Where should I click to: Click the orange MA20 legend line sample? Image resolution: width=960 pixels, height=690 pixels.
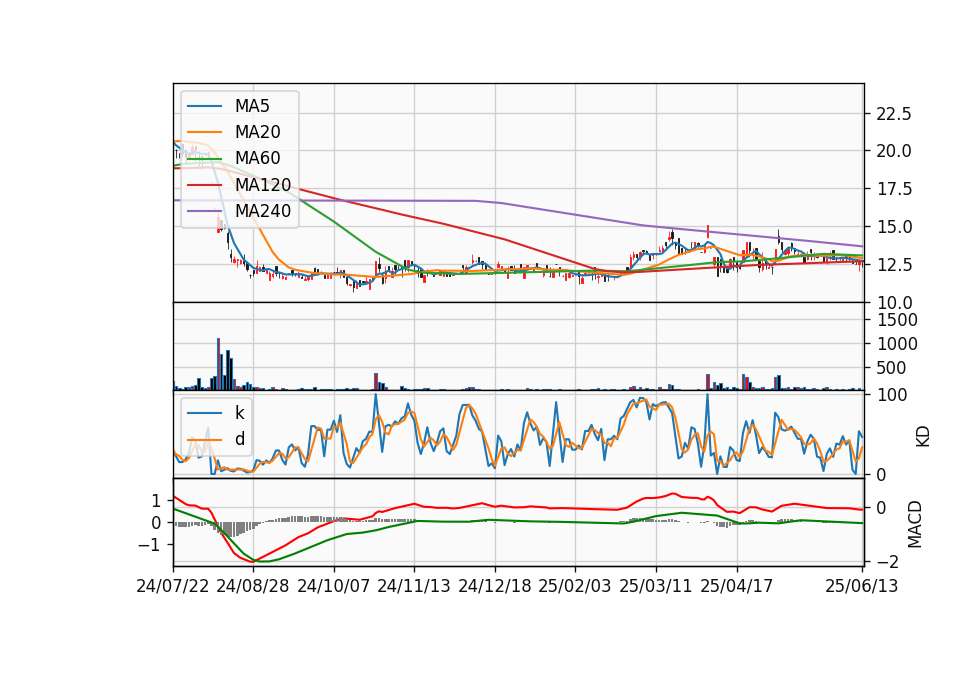[x=204, y=132]
